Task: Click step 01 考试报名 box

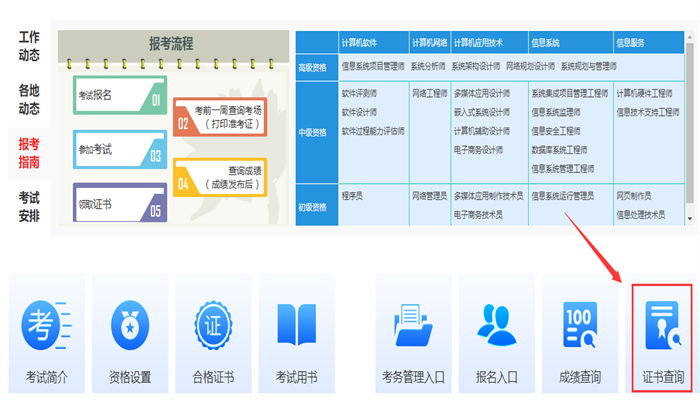Action: click(119, 96)
